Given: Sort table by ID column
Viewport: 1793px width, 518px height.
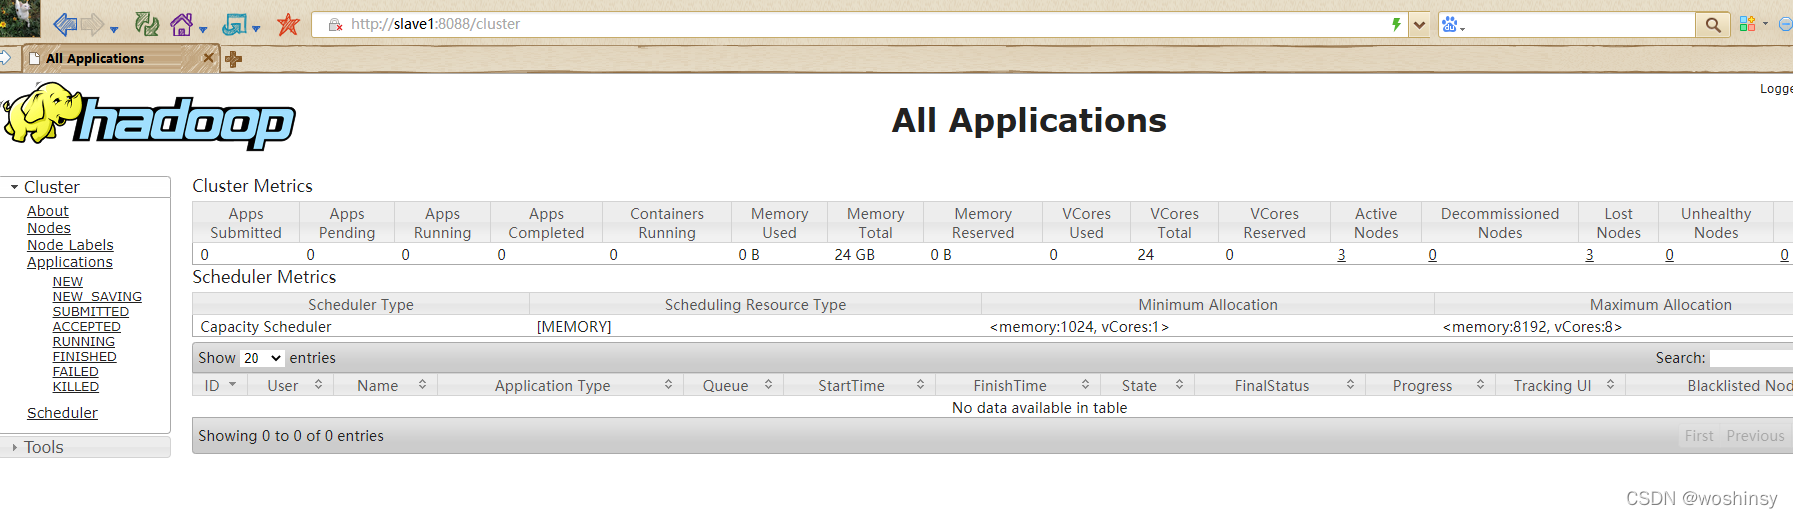Looking at the screenshot, I should click(x=220, y=386).
